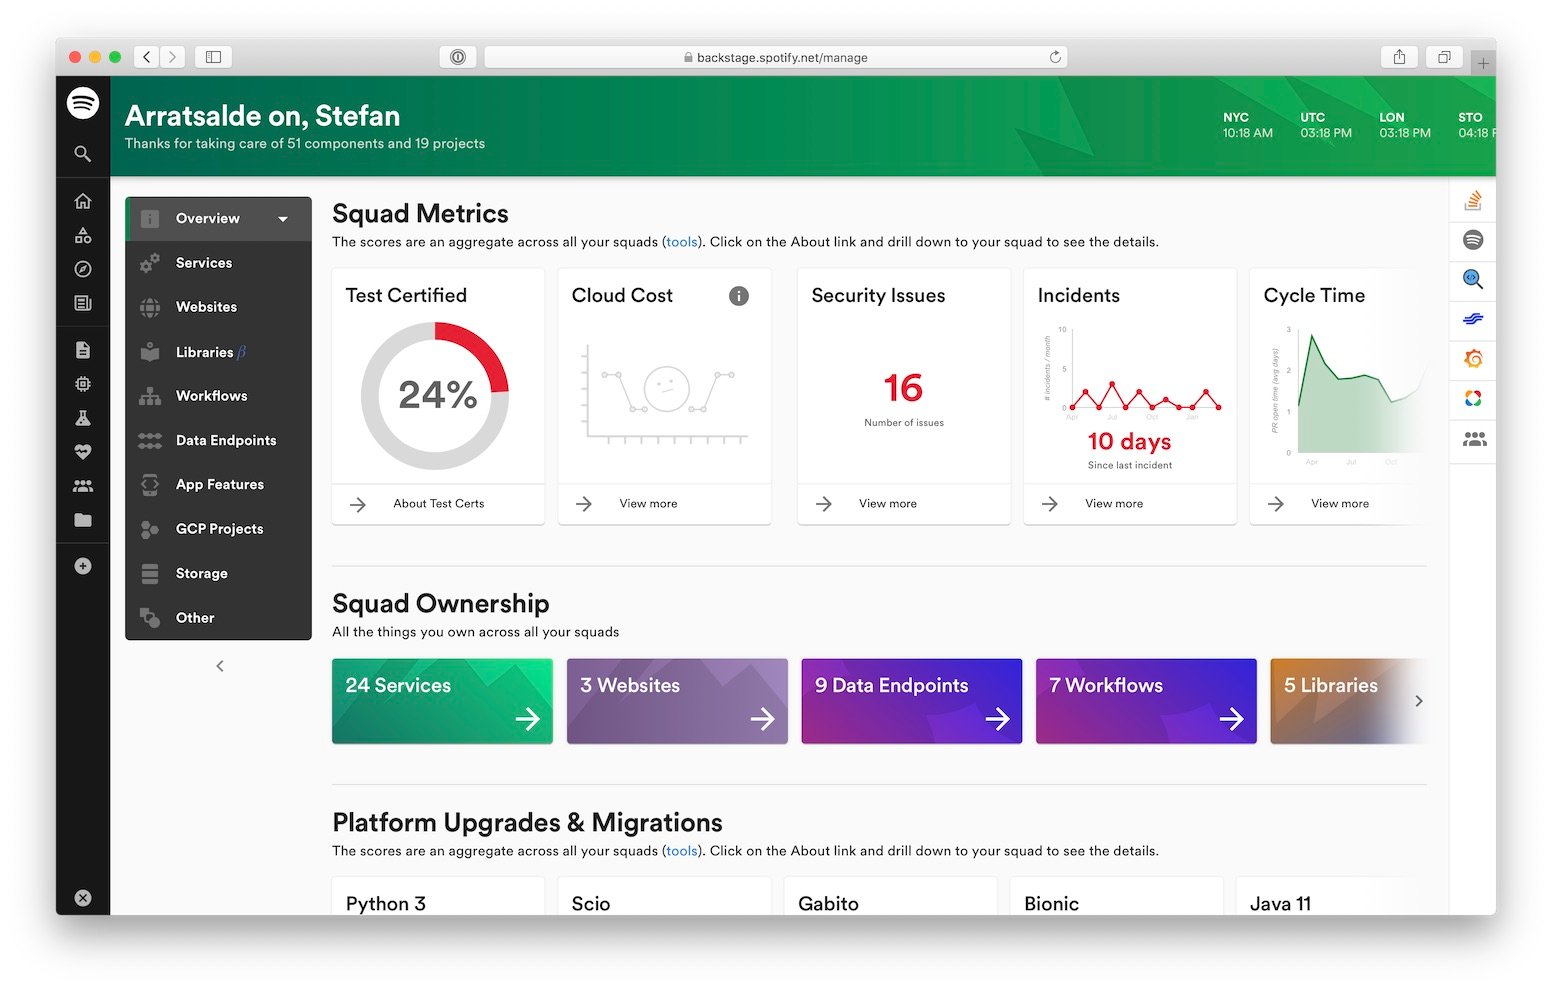Show Safari tab overview
The width and height of the screenshot is (1552, 989).
click(x=1444, y=57)
